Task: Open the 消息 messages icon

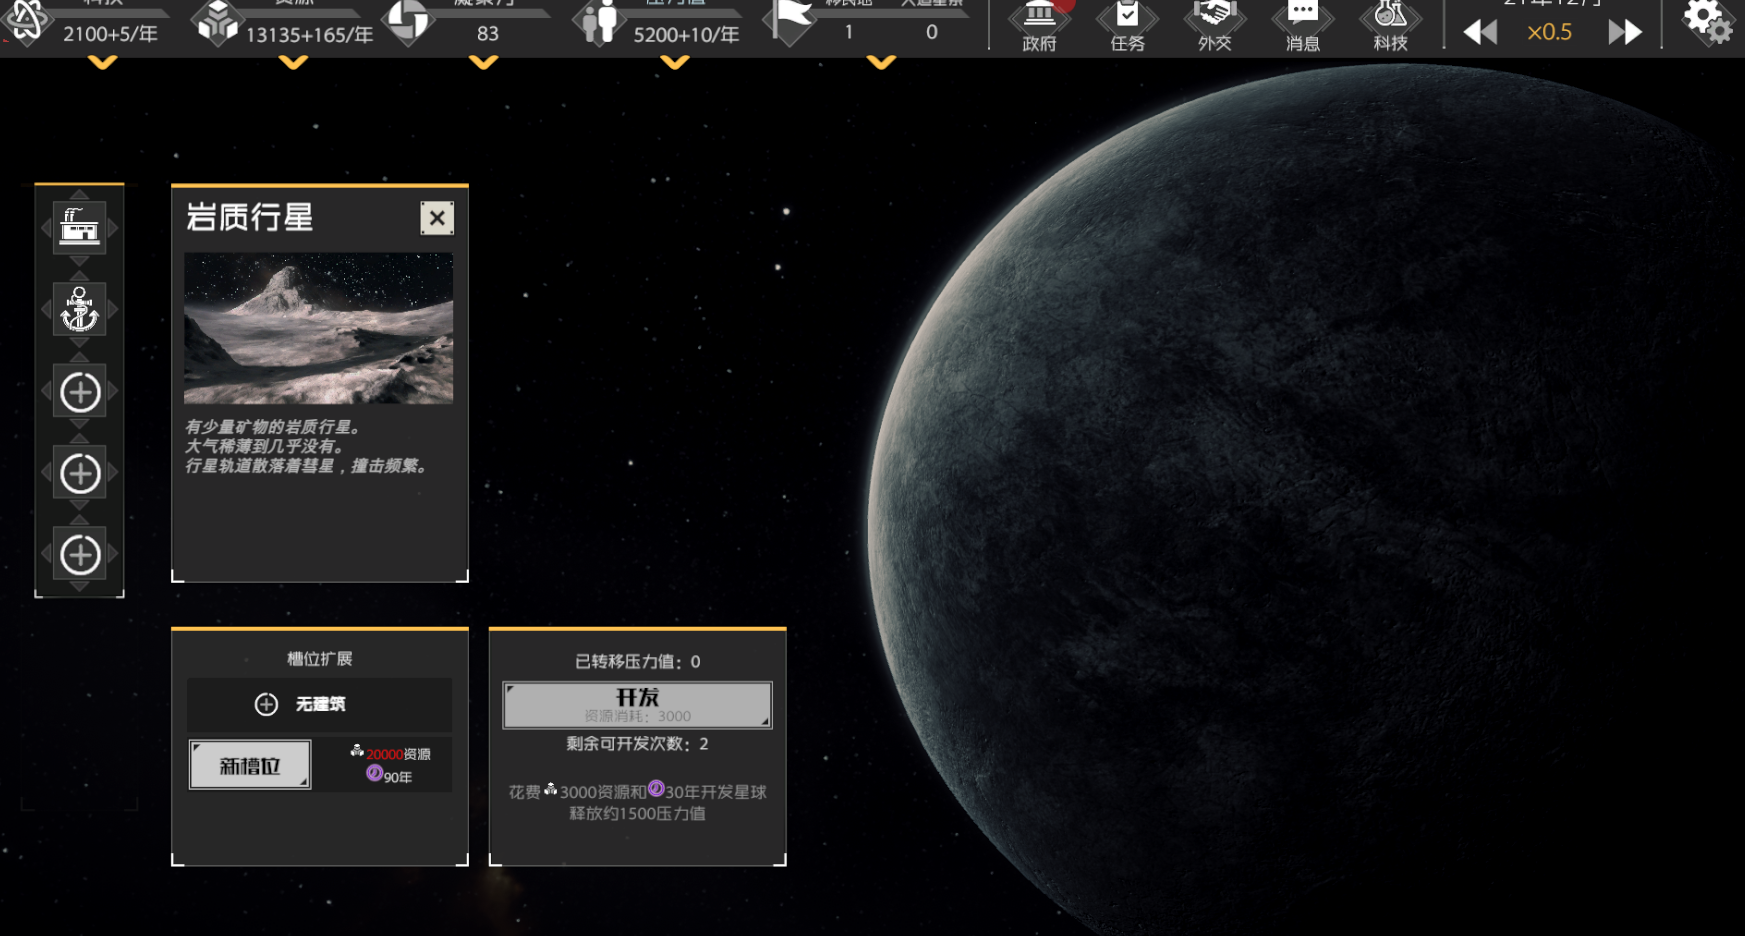Action: pyautogui.click(x=1302, y=26)
